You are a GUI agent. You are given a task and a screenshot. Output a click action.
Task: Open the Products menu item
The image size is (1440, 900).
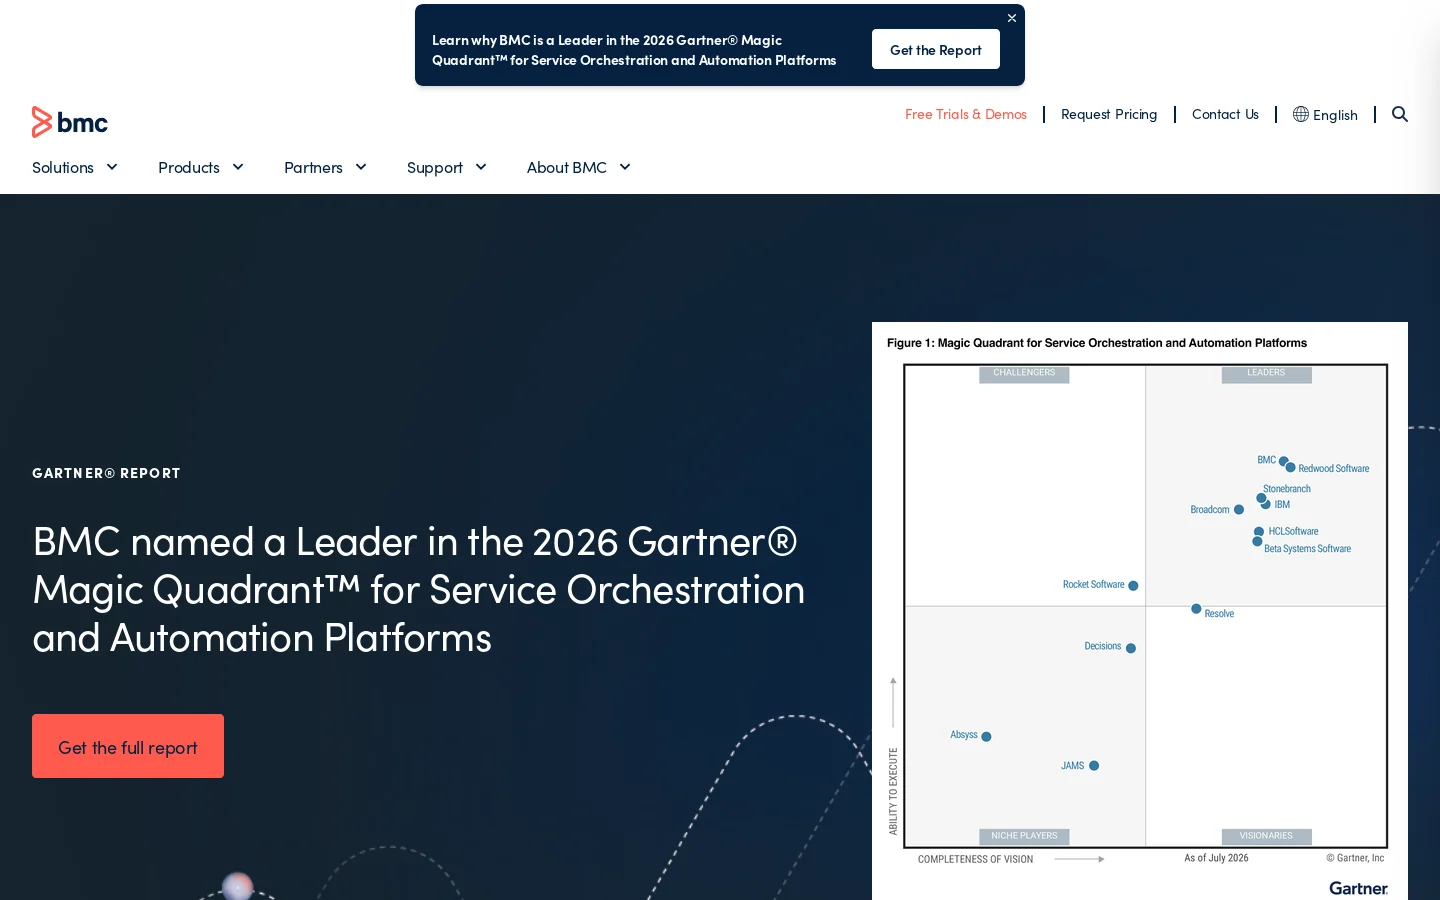(189, 167)
